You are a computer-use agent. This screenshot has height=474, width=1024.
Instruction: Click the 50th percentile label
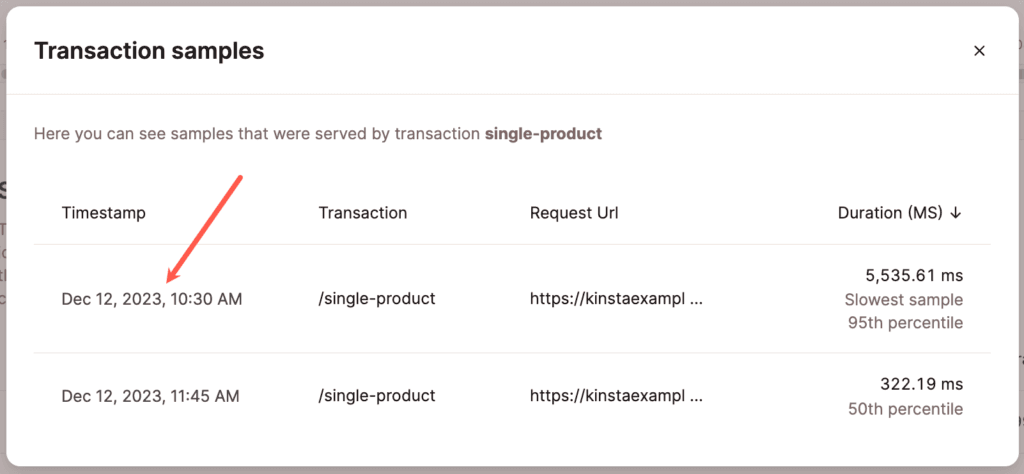[x=903, y=409]
